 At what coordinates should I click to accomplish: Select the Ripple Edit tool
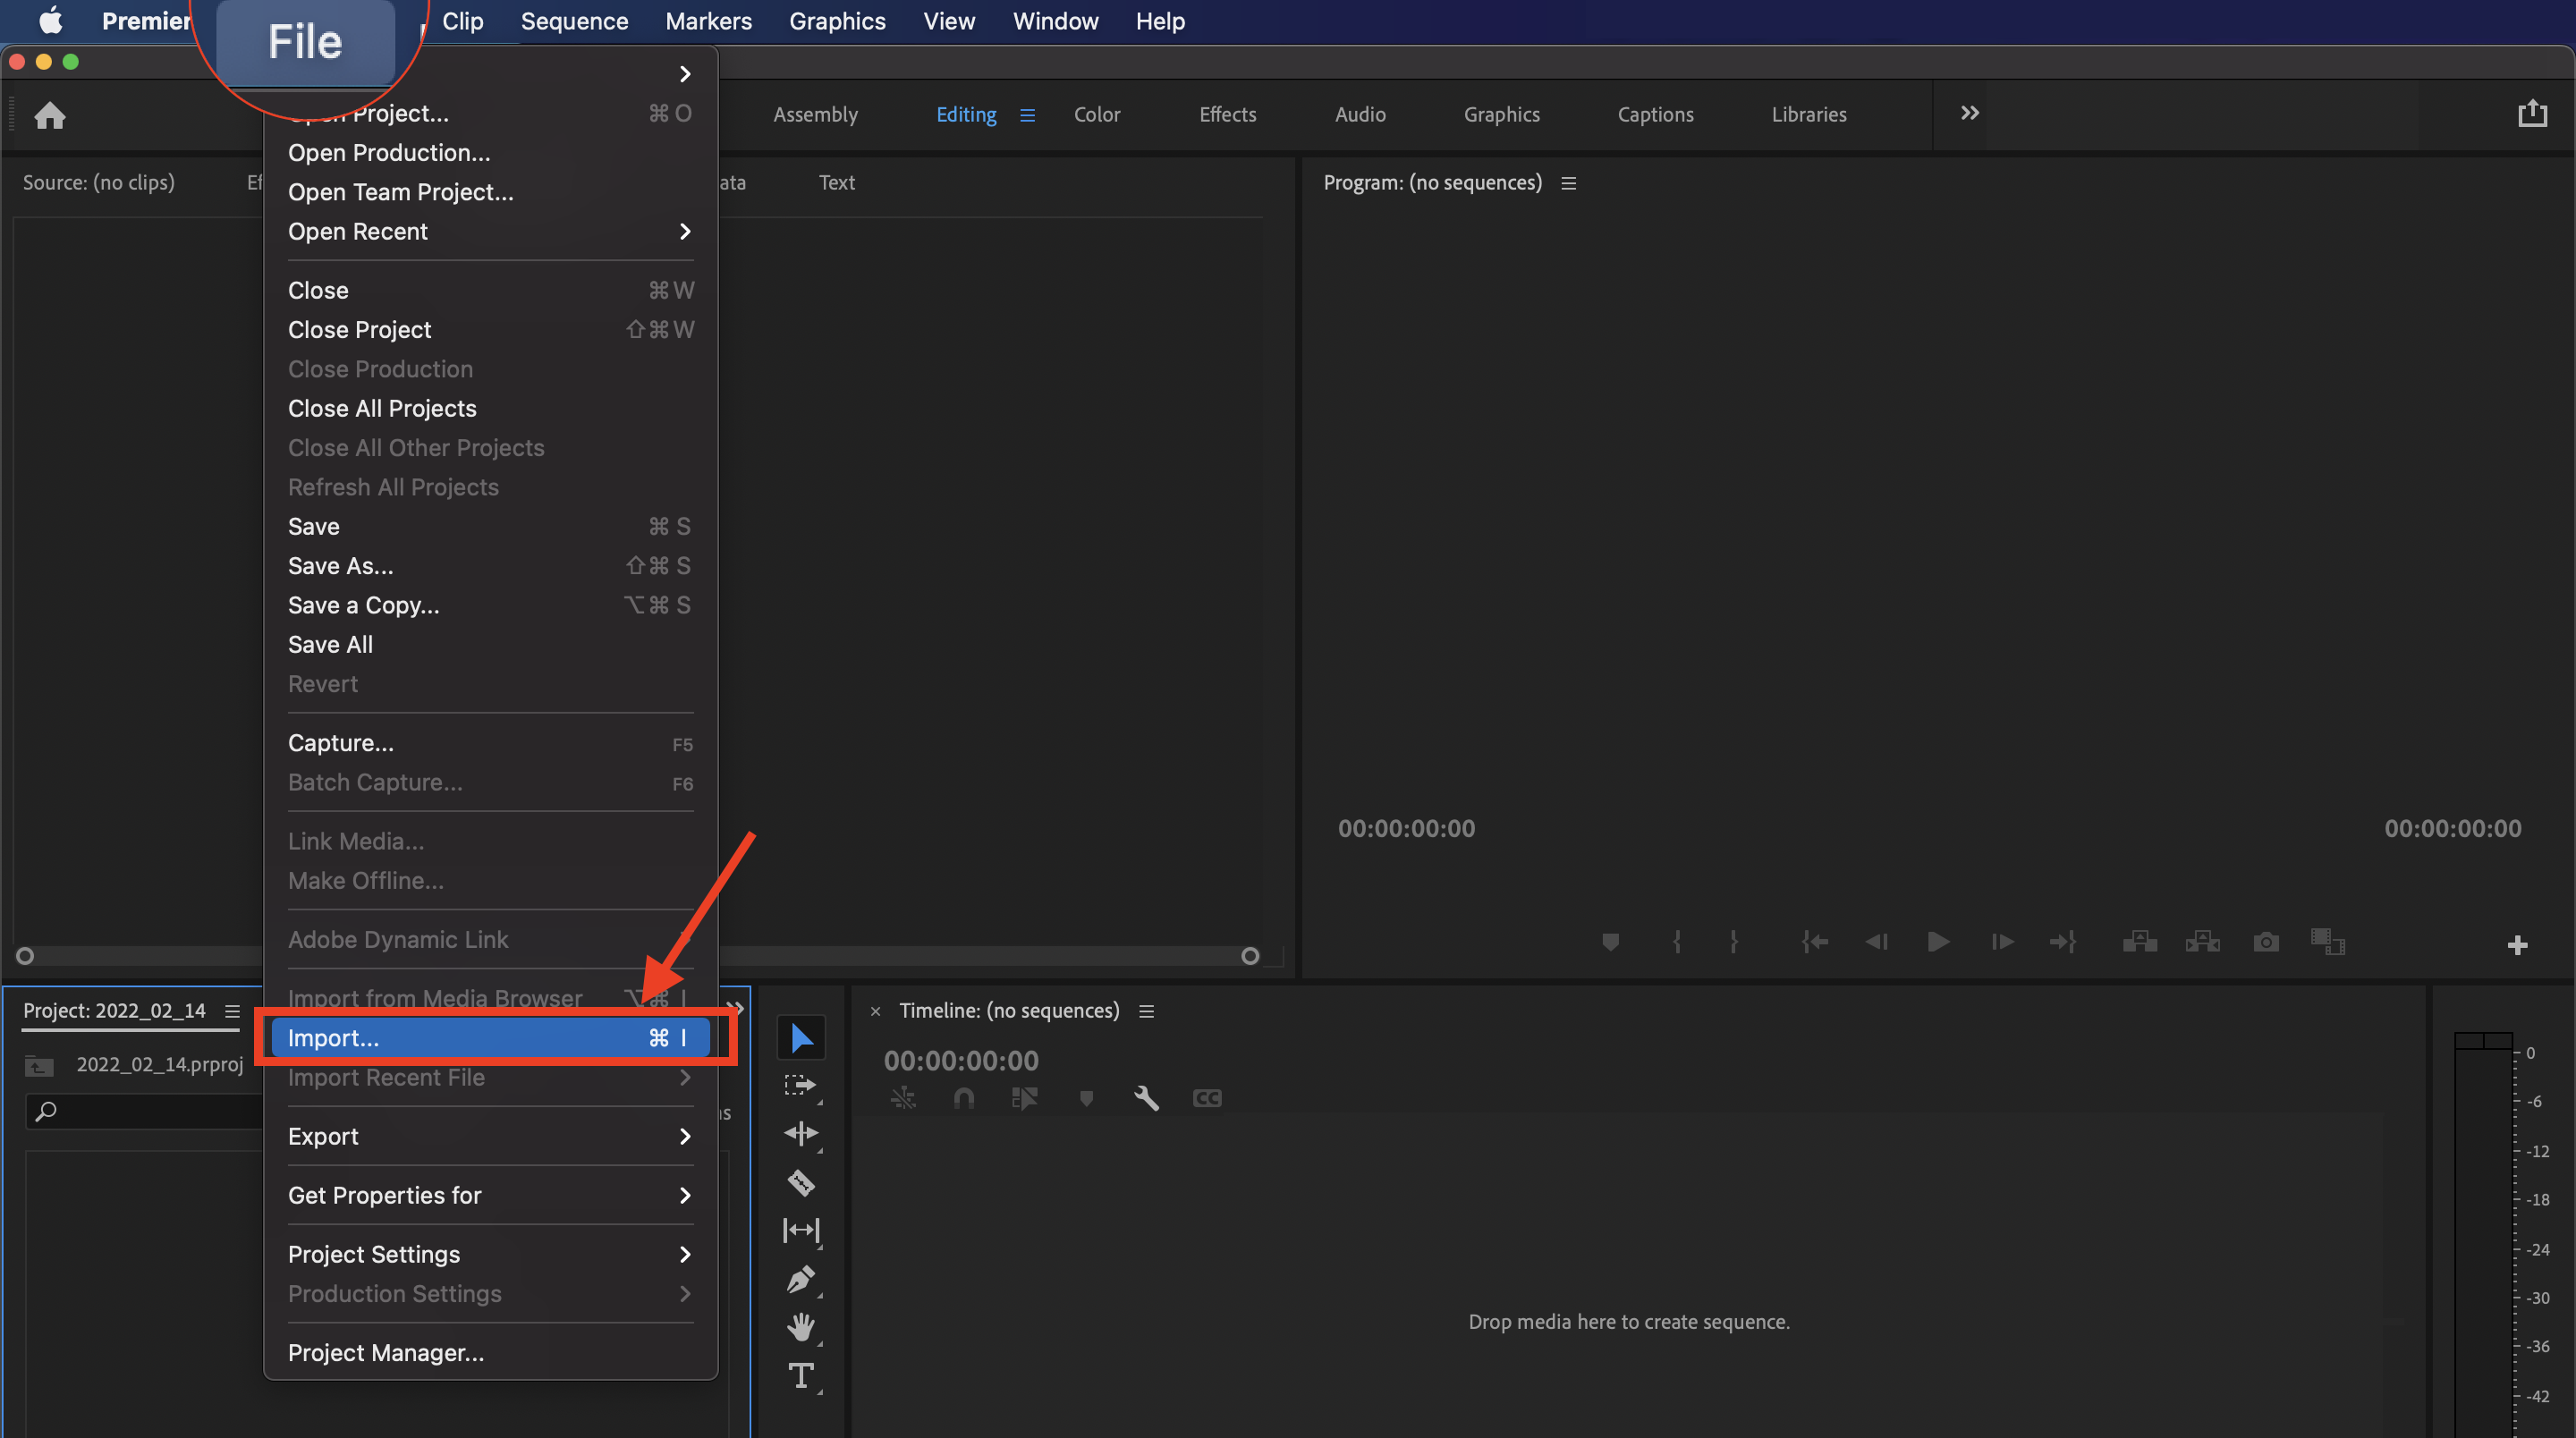tap(801, 1133)
